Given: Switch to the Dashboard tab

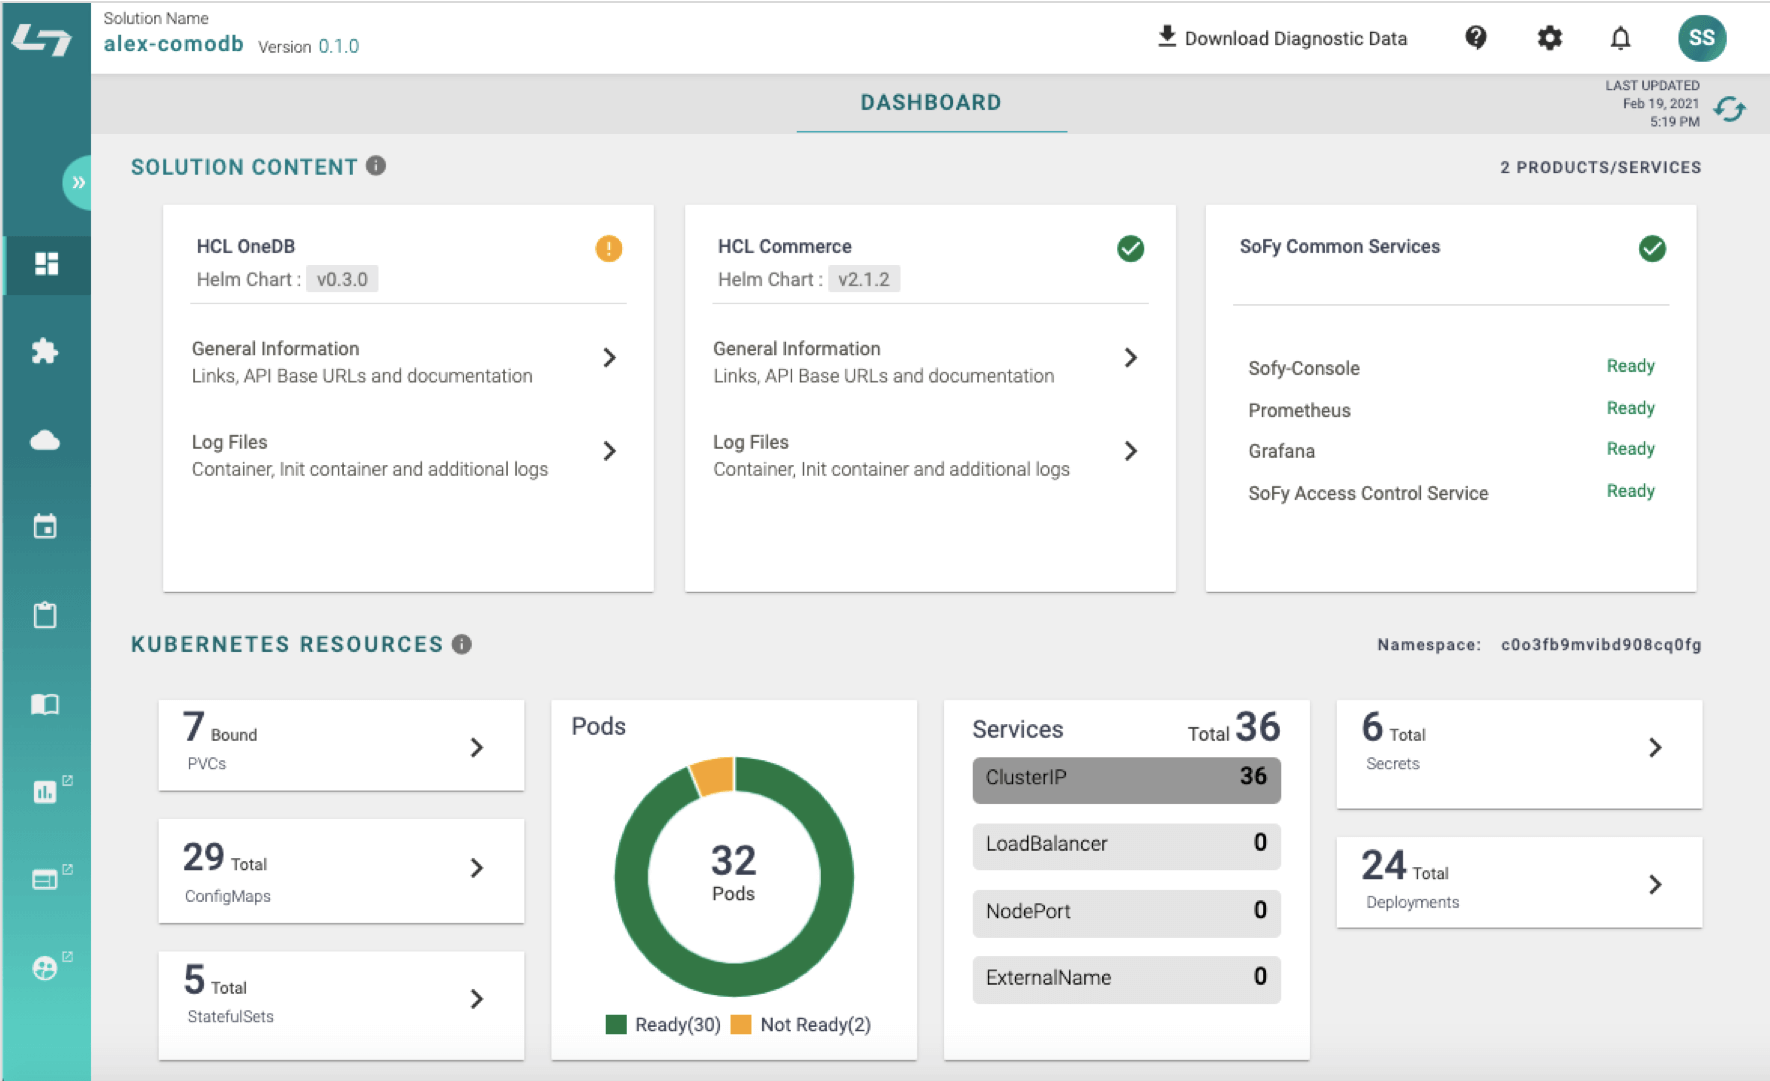Looking at the screenshot, I should pyautogui.click(x=930, y=103).
